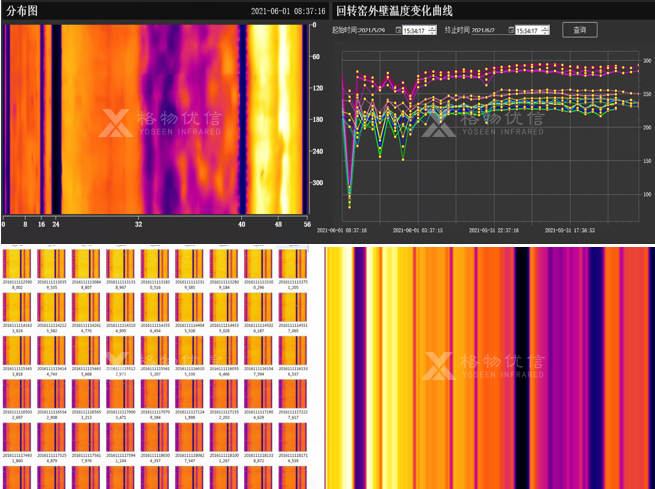Open thumbnail labeled 1_205
Screen dimensions: 655x489
(x=293, y=264)
